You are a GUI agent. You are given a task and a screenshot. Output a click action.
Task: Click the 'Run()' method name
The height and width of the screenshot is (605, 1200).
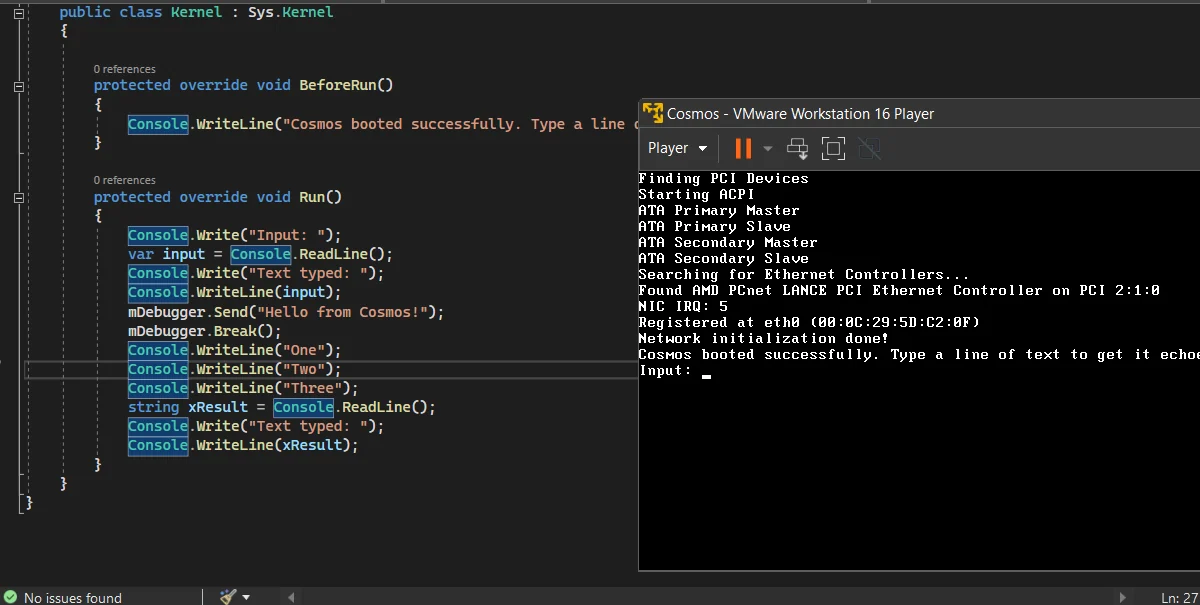pyautogui.click(x=320, y=197)
